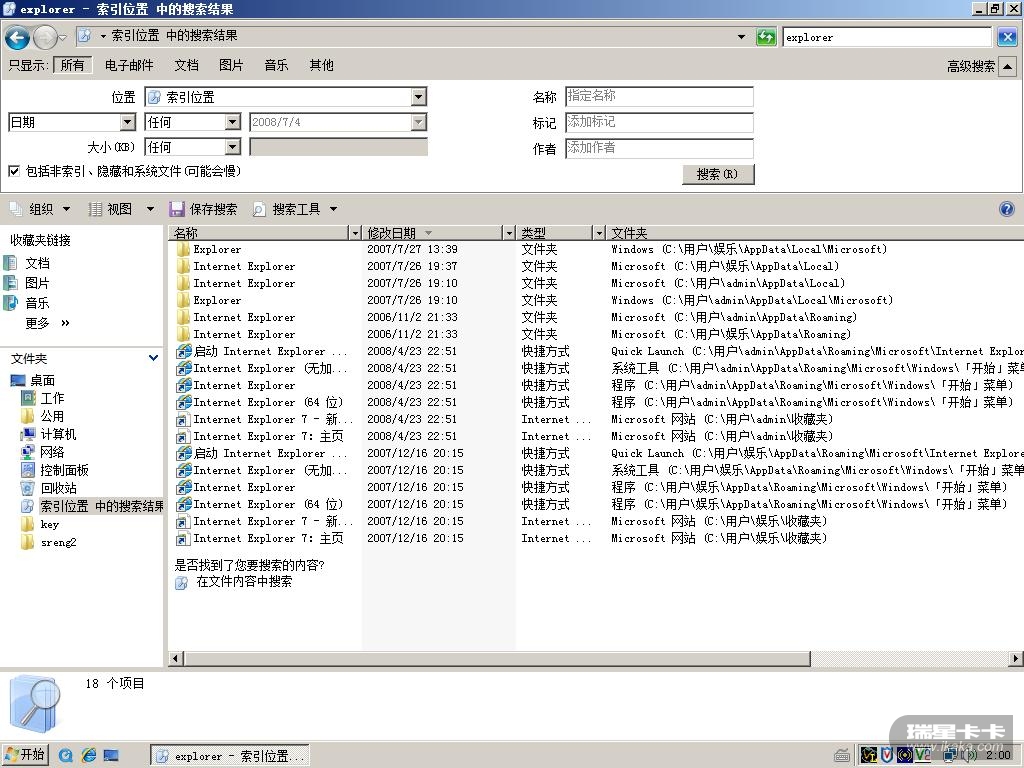Filter results to 文档

[x=186, y=65]
